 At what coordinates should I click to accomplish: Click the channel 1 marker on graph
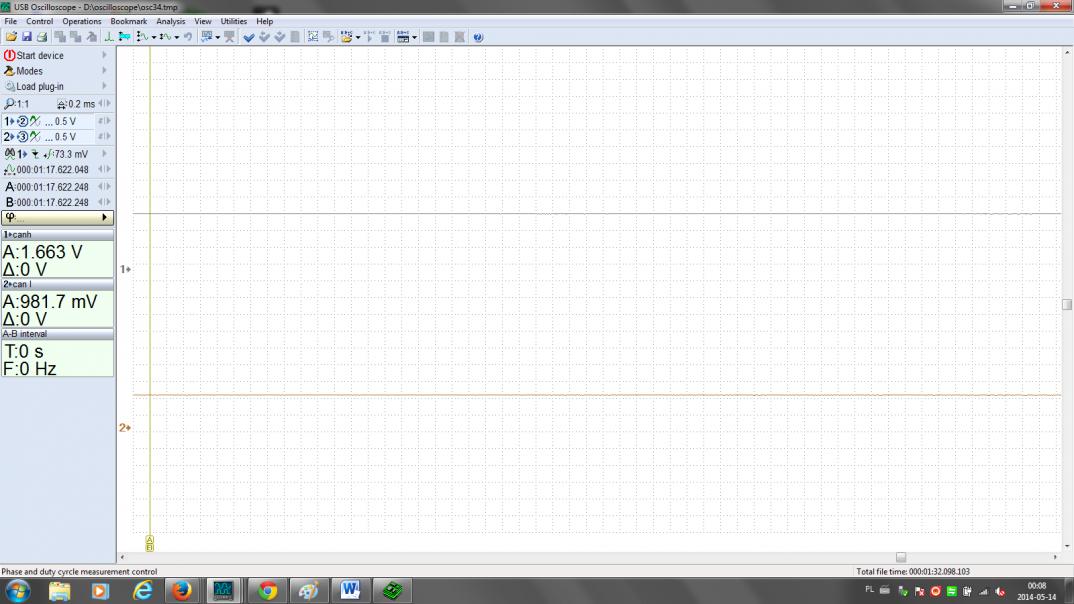[x=125, y=269]
